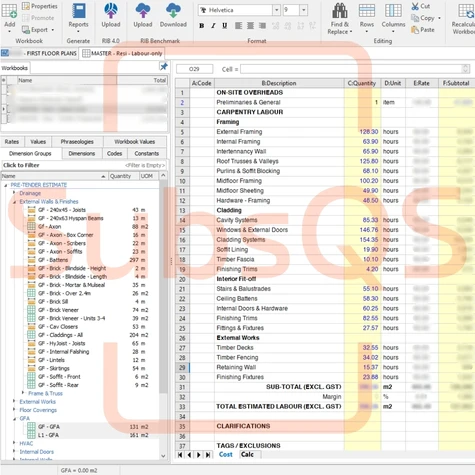Switch to the Calc sheet tab
The image size is (475, 475).
[x=247, y=454]
